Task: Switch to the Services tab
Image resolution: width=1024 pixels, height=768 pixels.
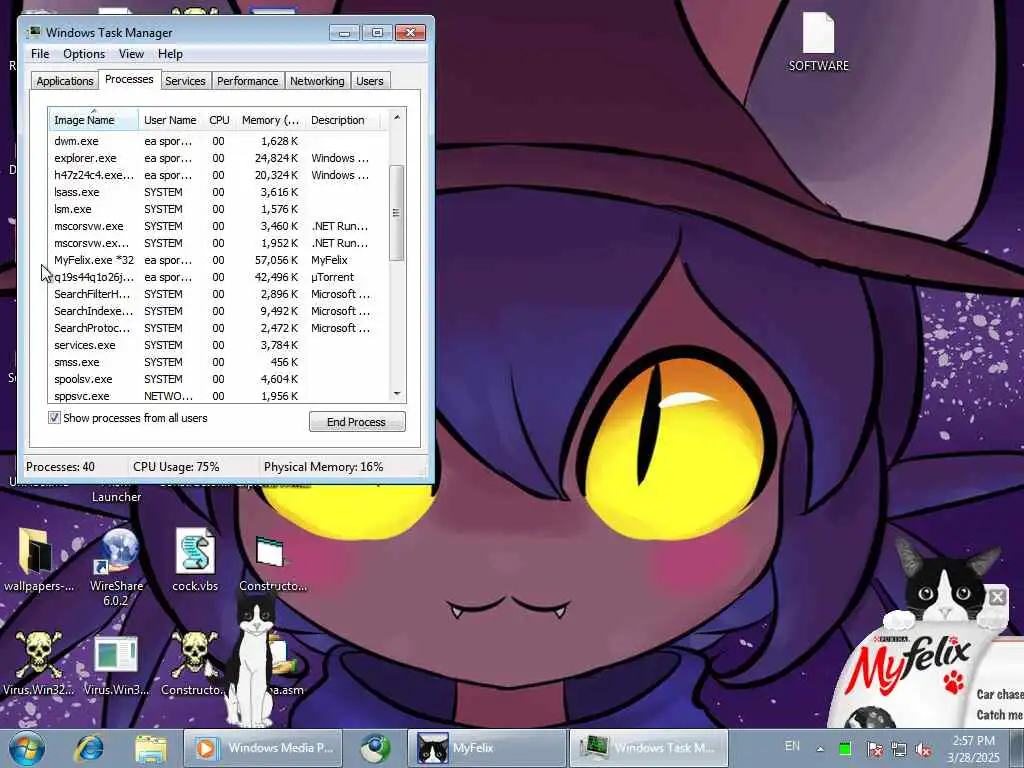Action: pyautogui.click(x=185, y=81)
